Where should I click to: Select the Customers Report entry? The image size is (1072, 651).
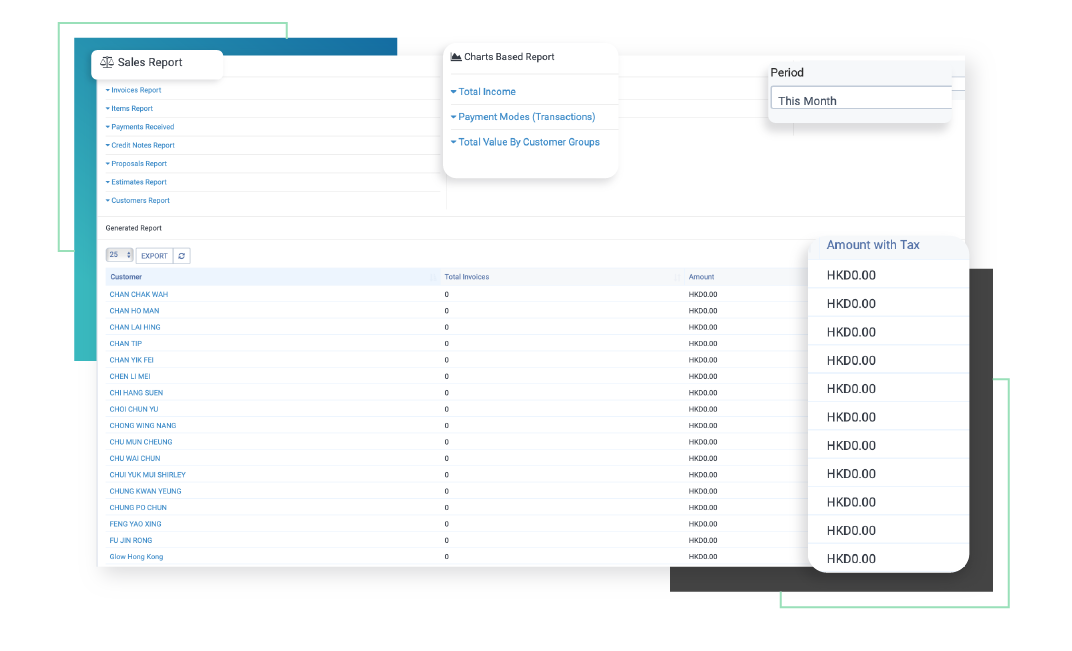click(139, 201)
